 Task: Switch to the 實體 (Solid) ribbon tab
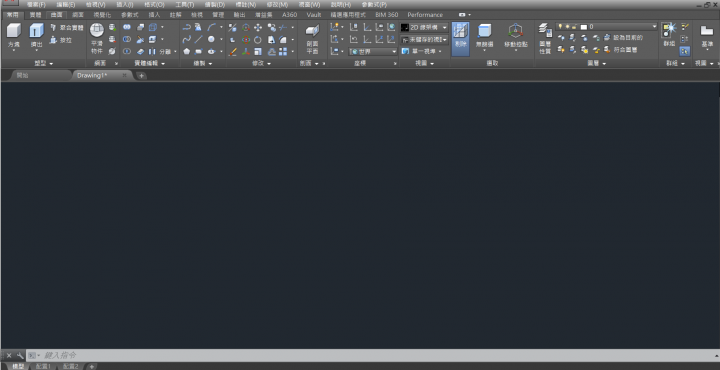35,15
